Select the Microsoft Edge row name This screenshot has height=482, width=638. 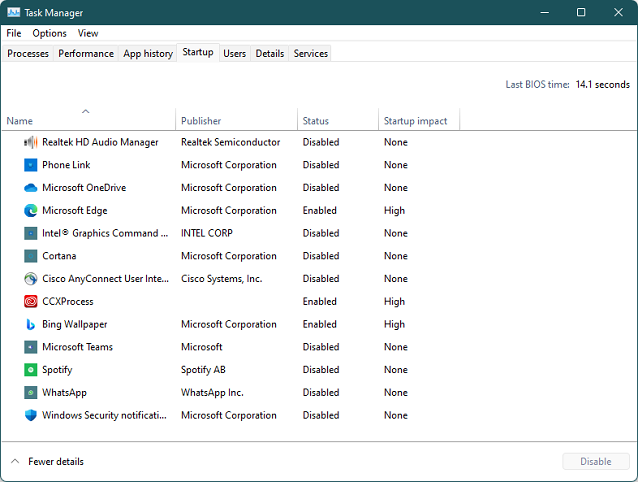[74, 211]
